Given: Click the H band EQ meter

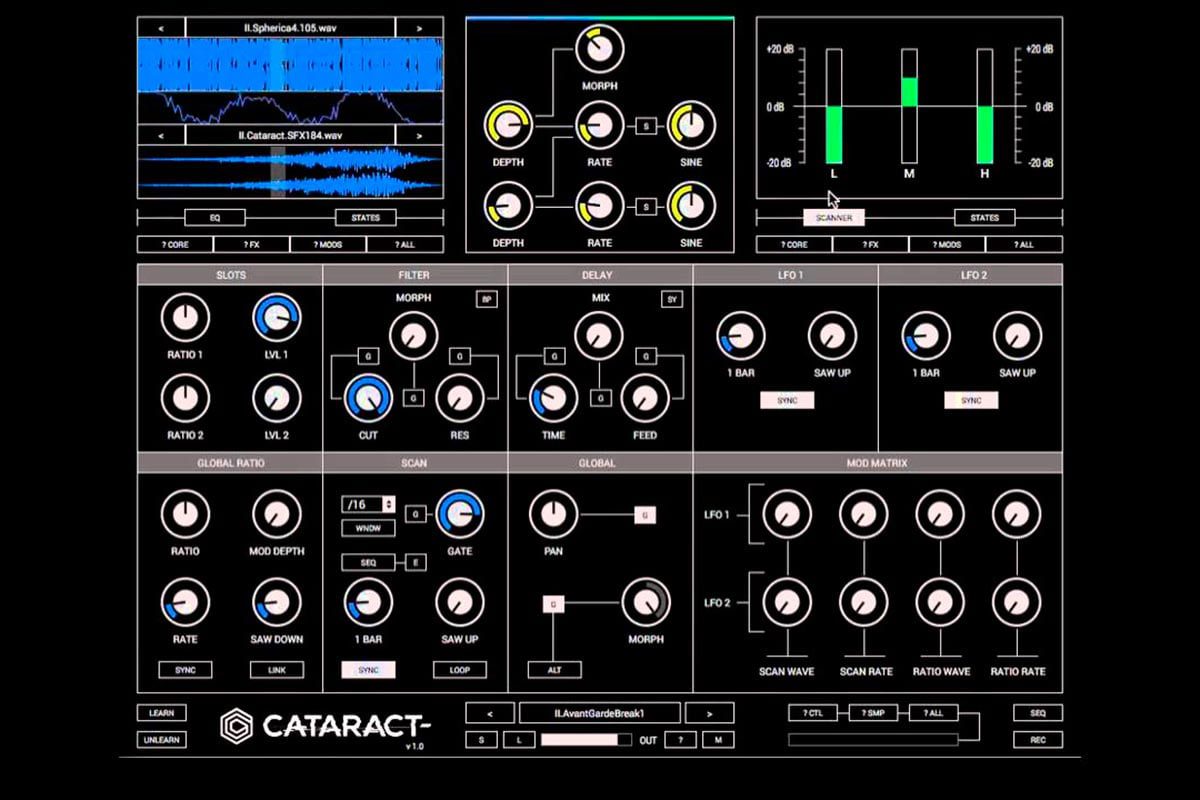Looking at the screenshot, I should pyautogui.click(x=985, y=106).
